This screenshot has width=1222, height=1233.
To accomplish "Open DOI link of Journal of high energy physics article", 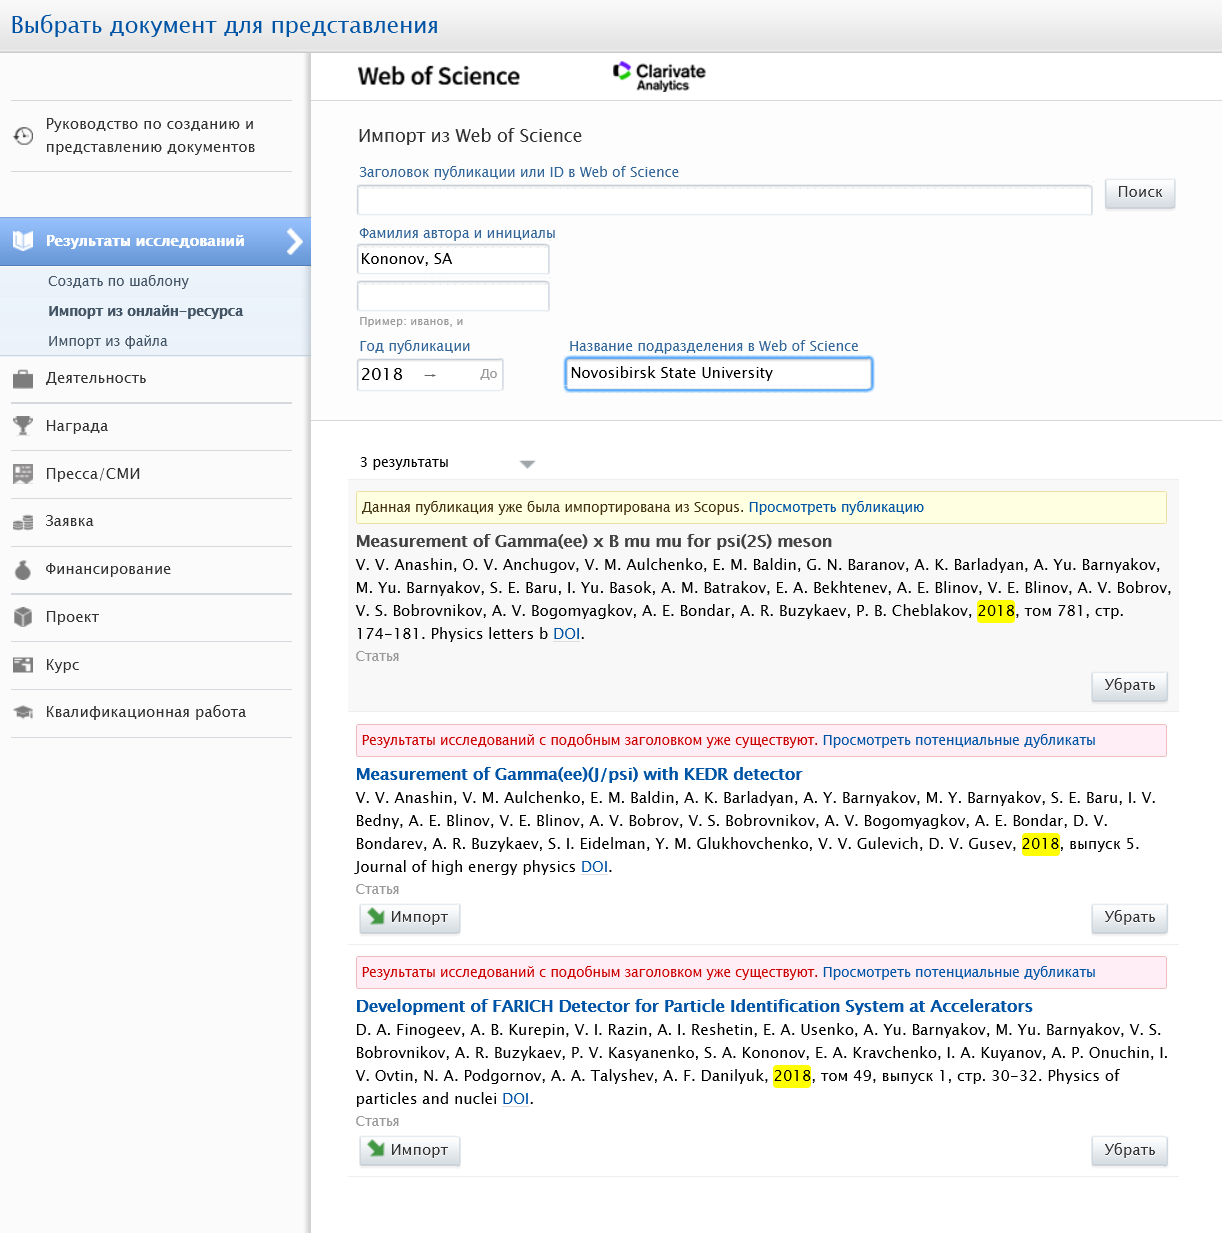I will [x=594, y=867].
